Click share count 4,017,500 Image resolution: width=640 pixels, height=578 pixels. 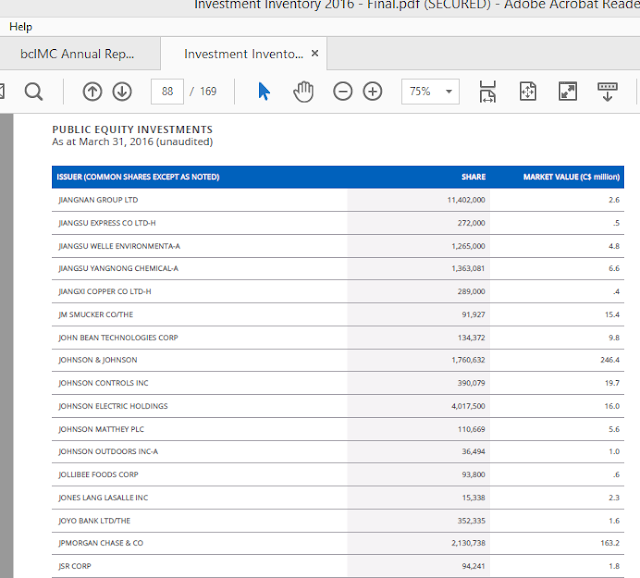click(468, 406)
